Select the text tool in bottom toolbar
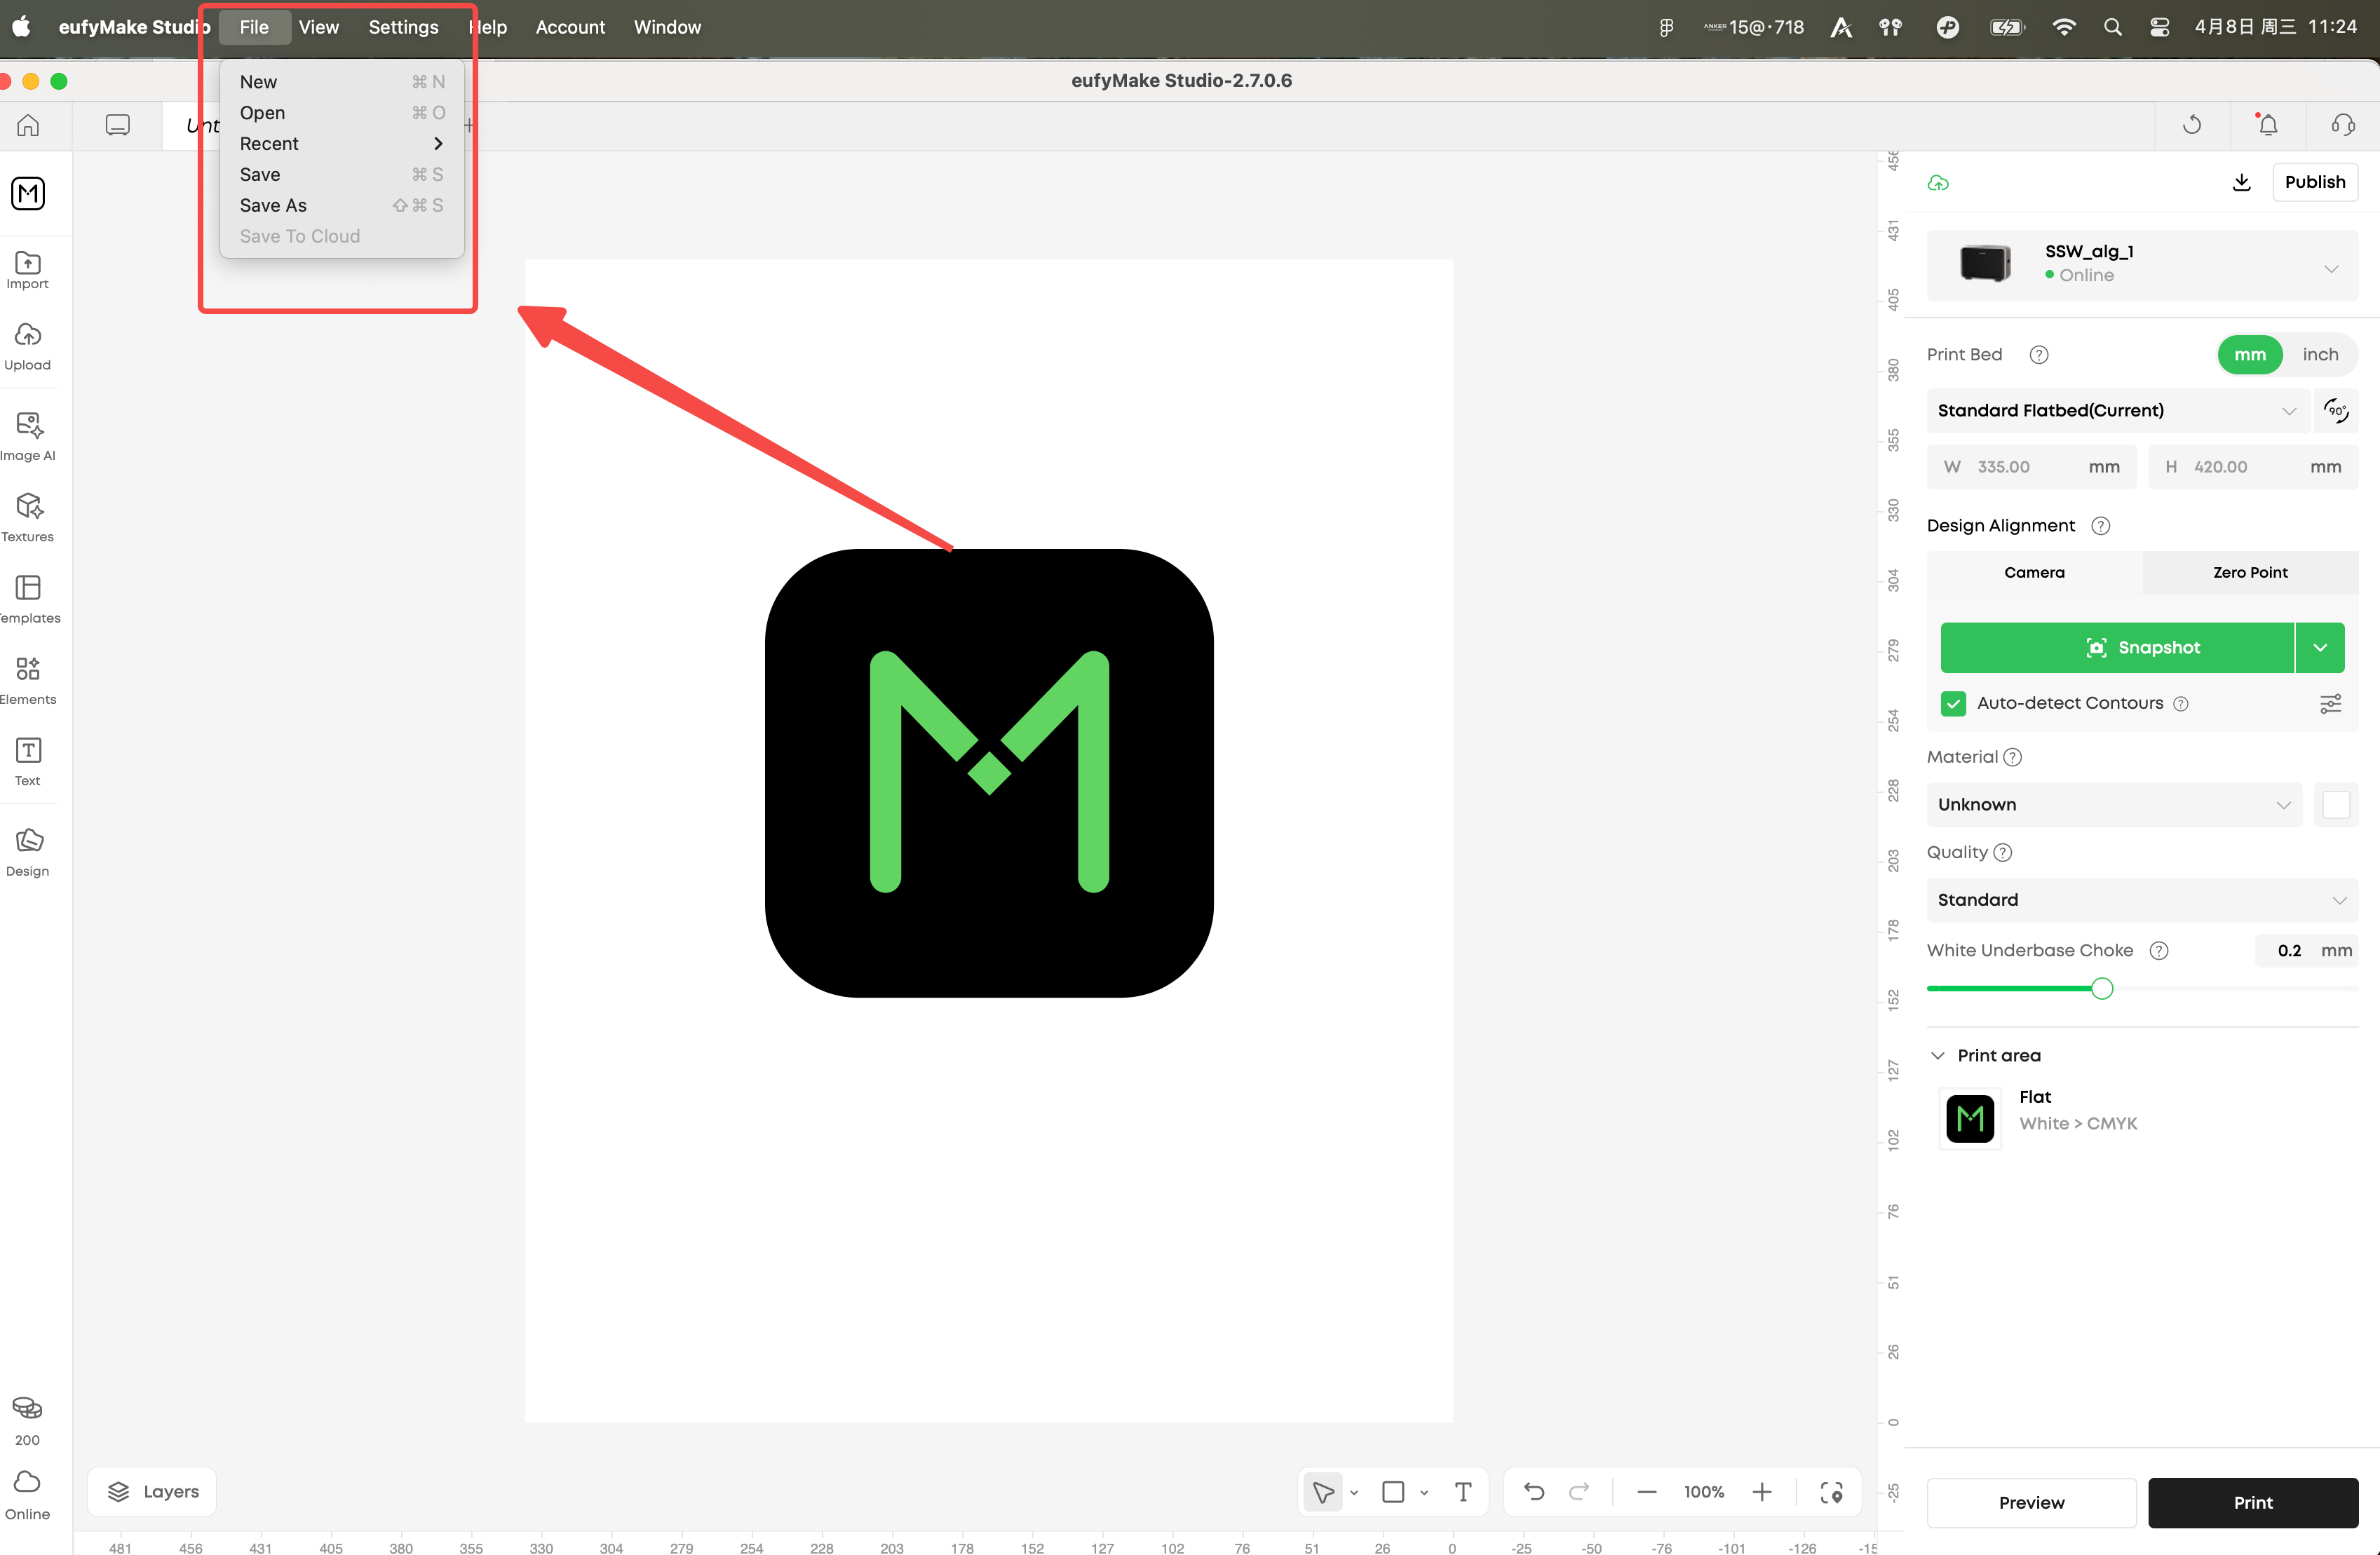This screenshot has height=1555, width=2380. point(1463,1492)
